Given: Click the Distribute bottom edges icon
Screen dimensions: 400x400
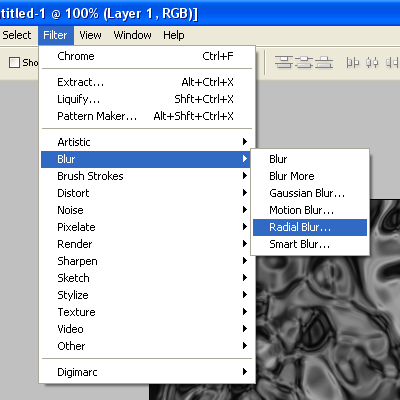Looking at the screenshot, I should pyautogui.click(x=324, y=62).
